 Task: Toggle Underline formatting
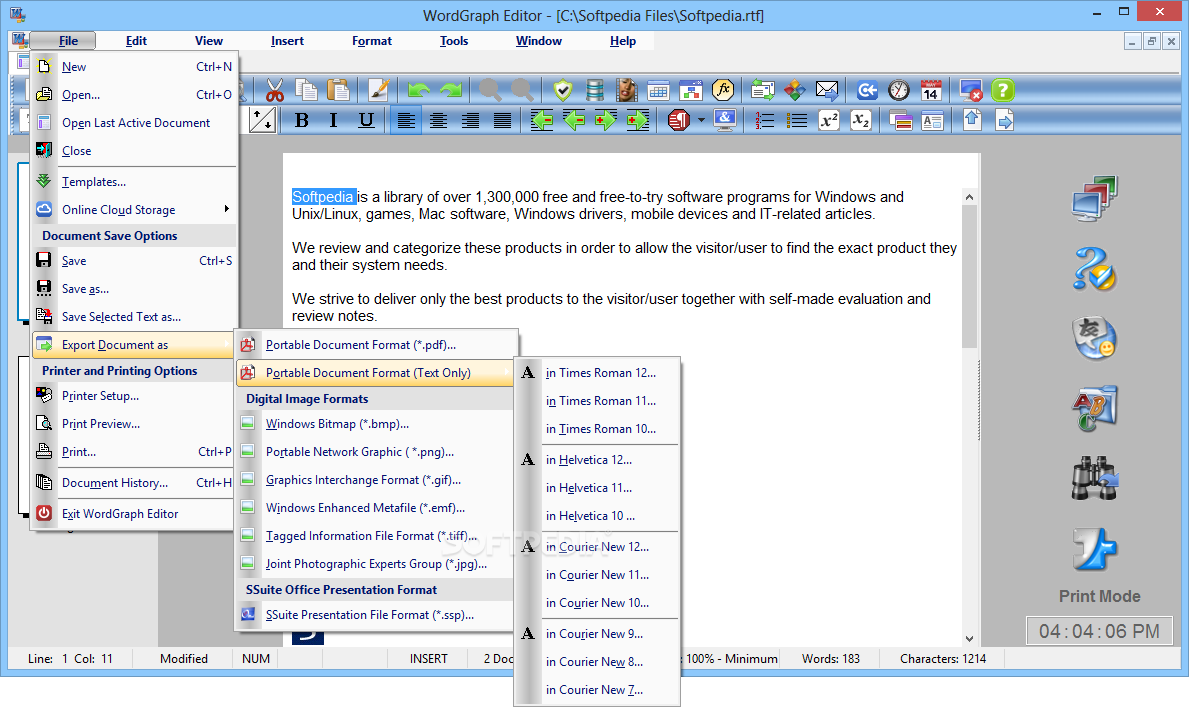[365, 120]
